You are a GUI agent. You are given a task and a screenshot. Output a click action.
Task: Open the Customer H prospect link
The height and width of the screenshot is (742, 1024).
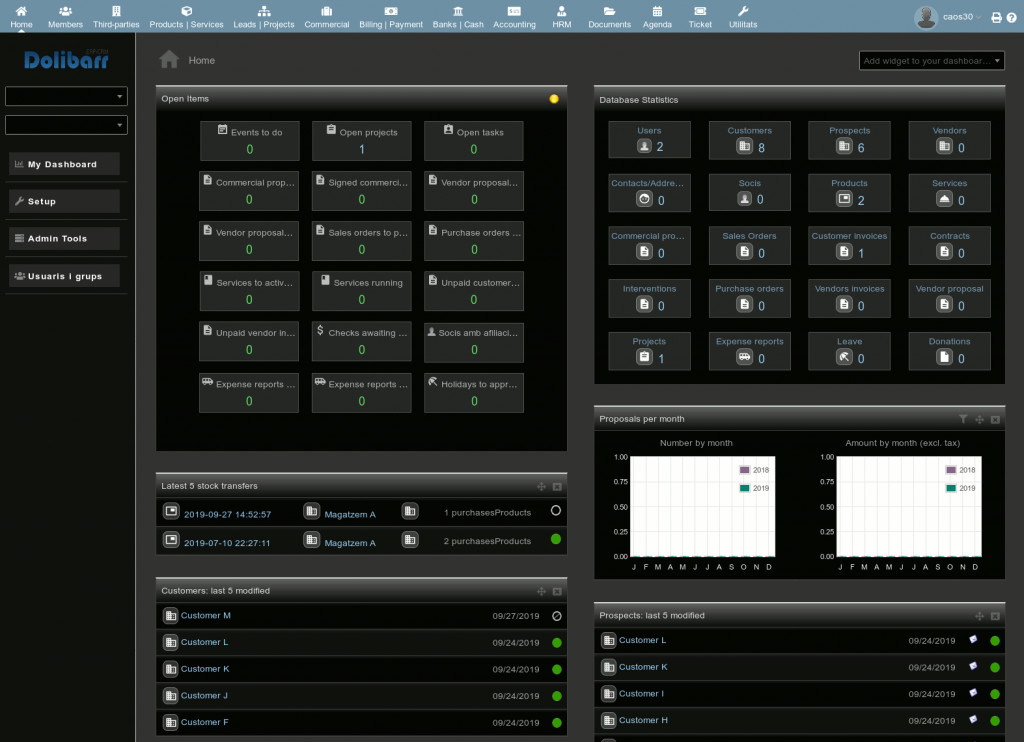point(643,720)
